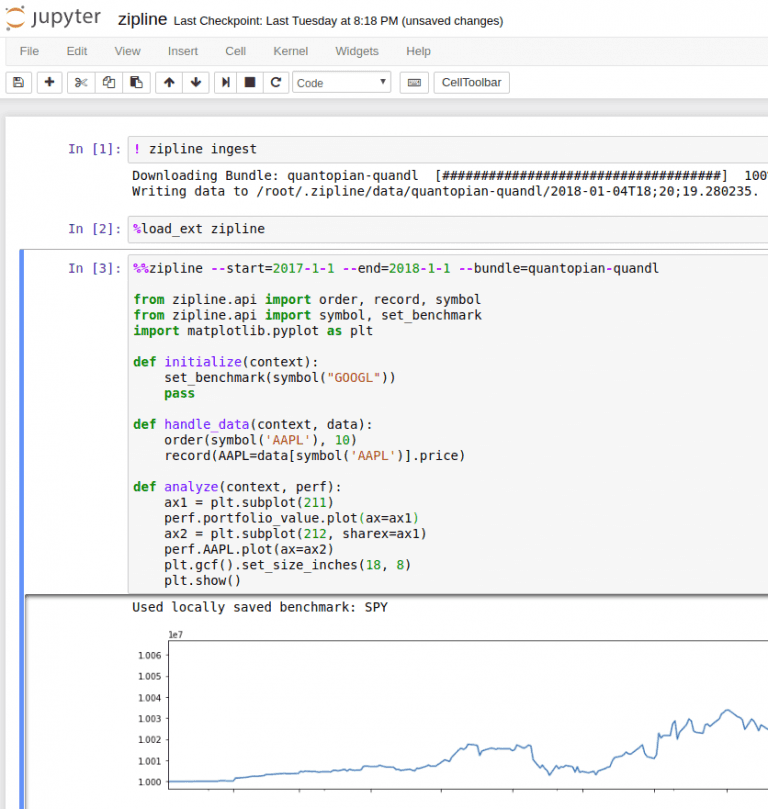
Task: Open the File menu
Action: point(29,51)
